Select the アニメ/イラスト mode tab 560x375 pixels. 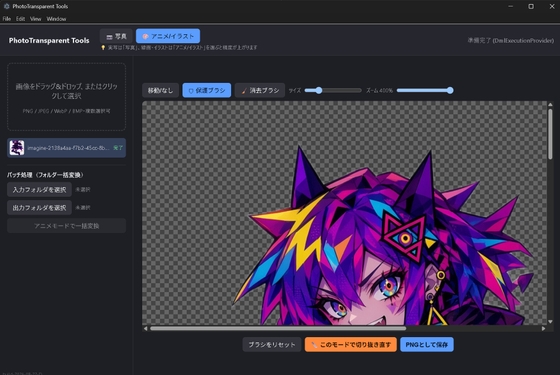click(x=168, y=36)
